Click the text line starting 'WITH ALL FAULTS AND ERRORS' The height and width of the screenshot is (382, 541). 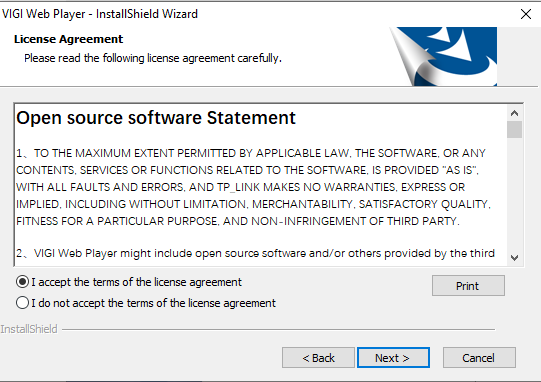[x=240, y=187]
